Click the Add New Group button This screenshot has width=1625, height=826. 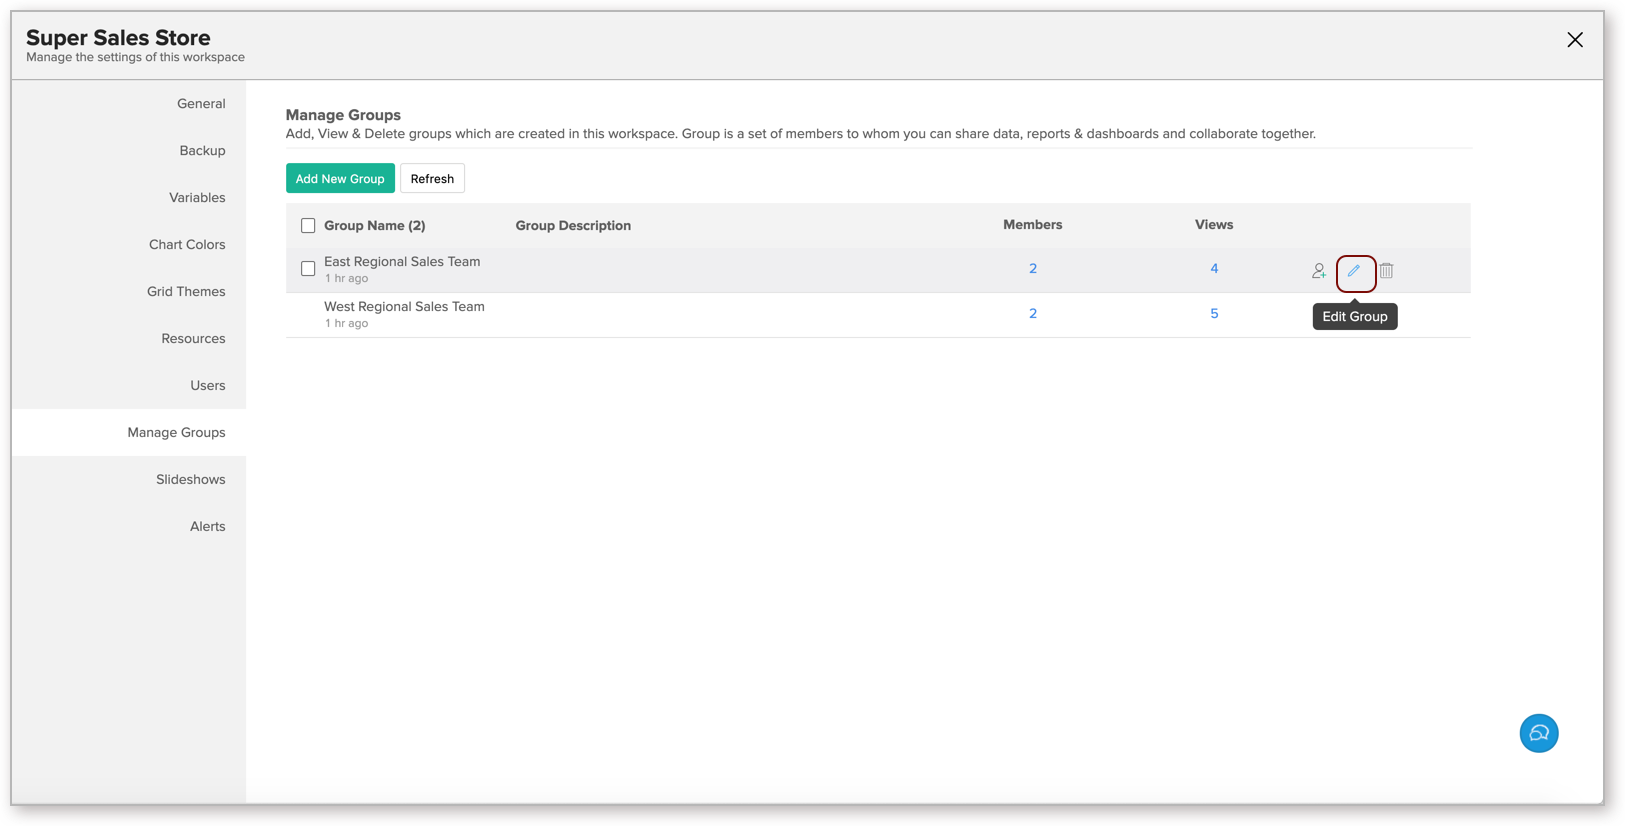340,179
